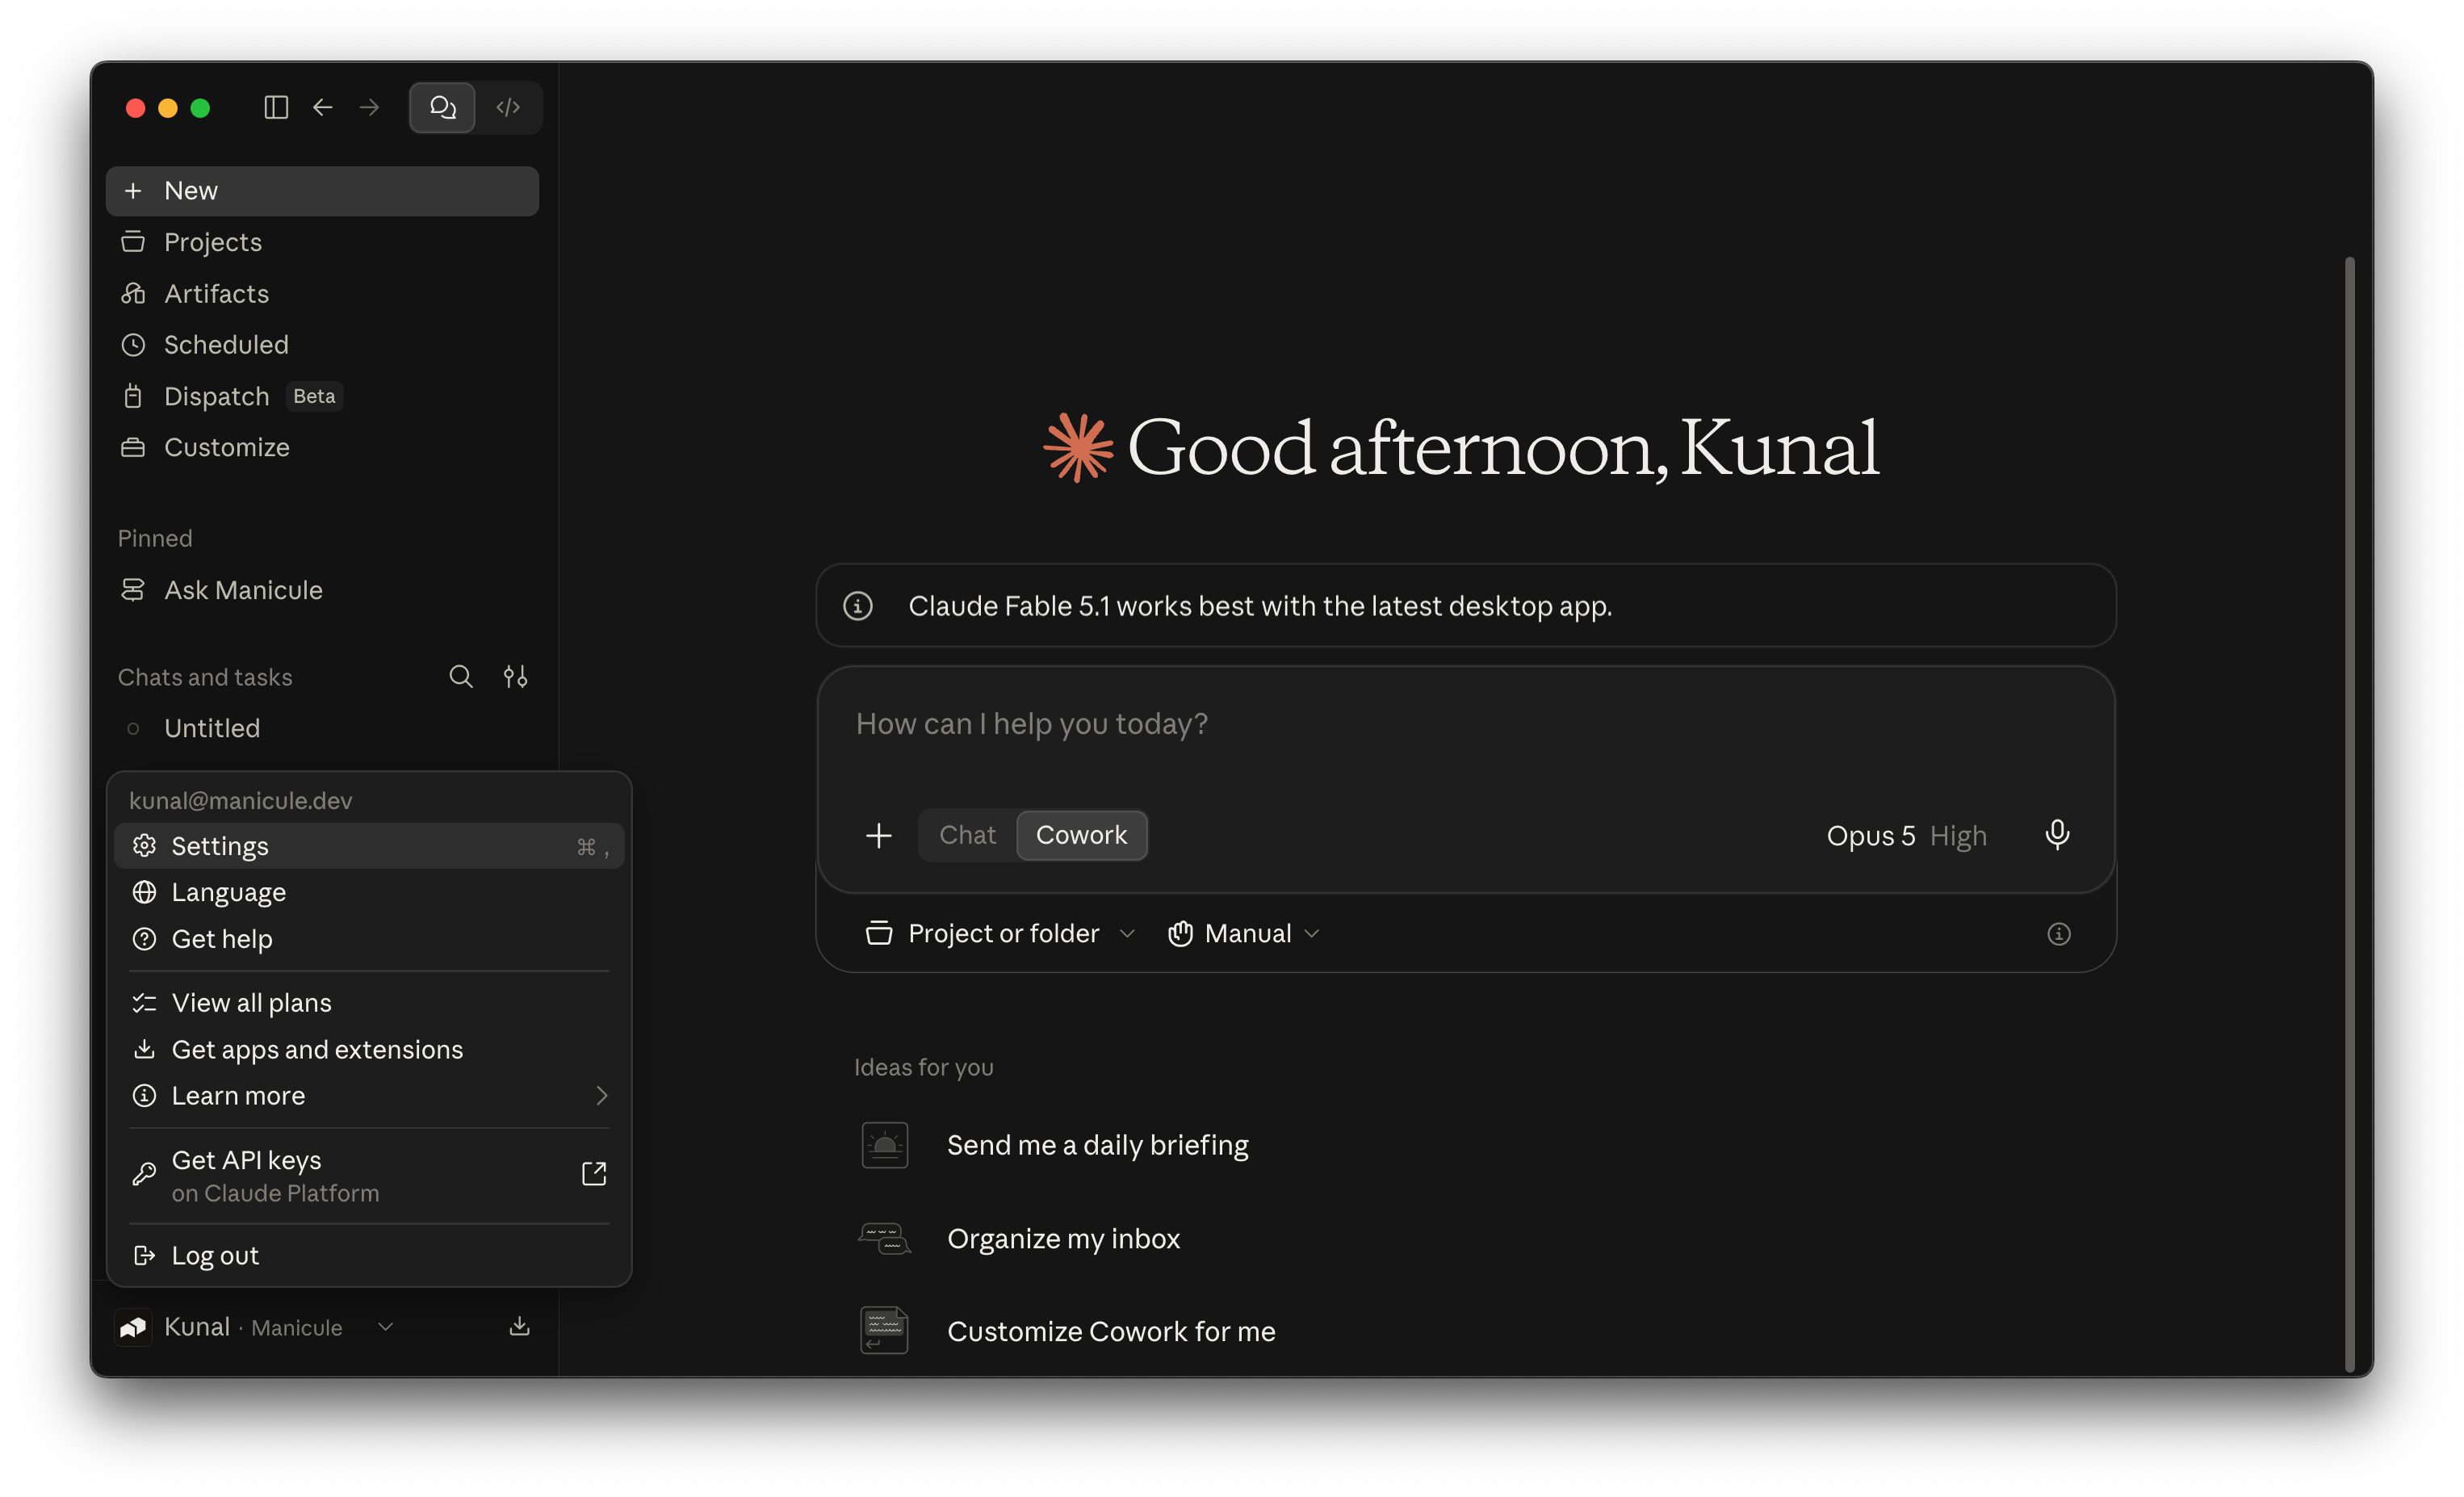Viewport: 2464px width, 1497px height.
Task: Open the pinned Ask Manicule item
Action: click(322, 590)
